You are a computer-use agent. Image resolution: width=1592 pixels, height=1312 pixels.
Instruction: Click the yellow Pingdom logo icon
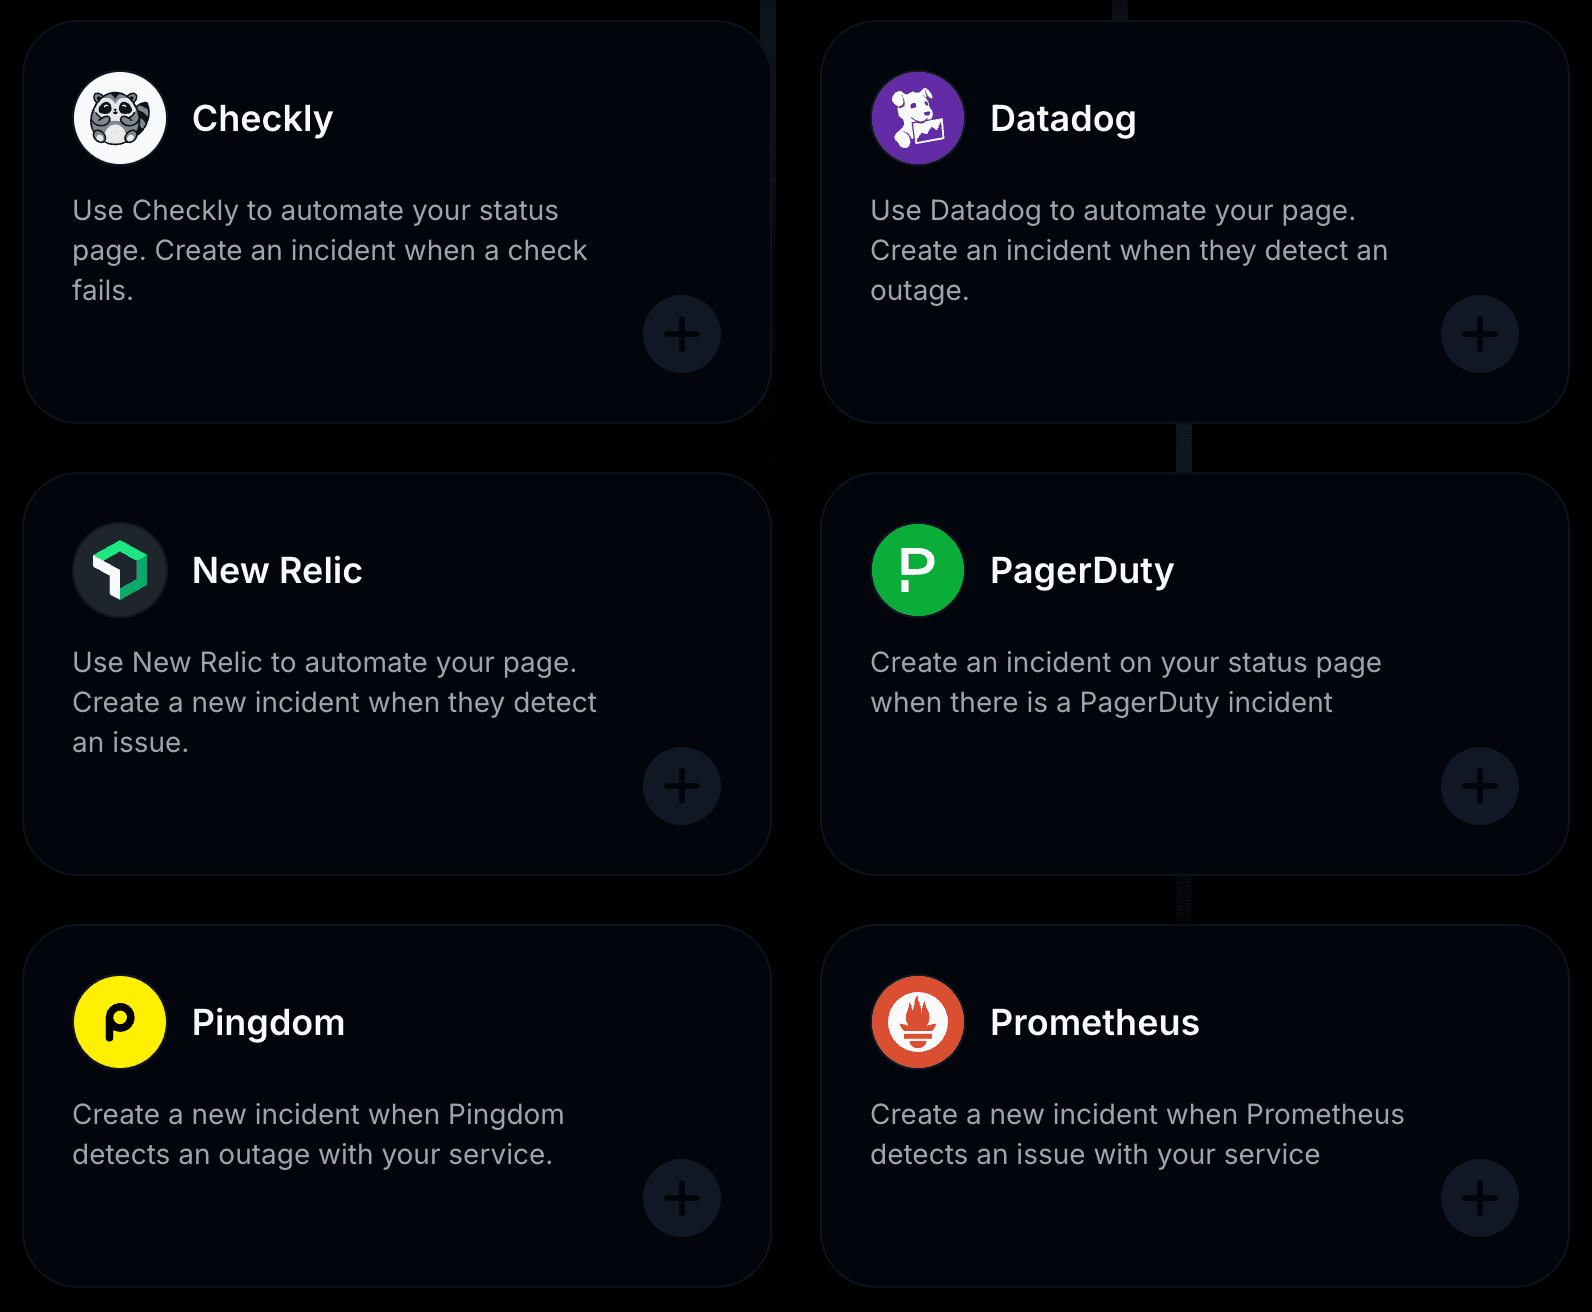[x=120, y=1022]
